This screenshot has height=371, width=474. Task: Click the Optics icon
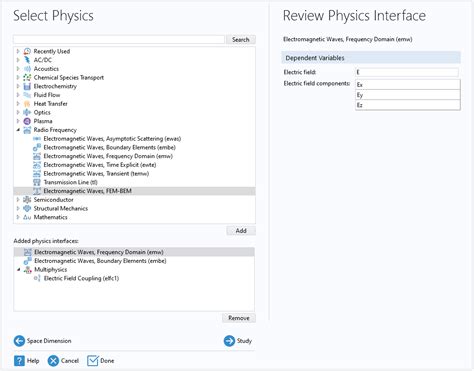(27, 112)
